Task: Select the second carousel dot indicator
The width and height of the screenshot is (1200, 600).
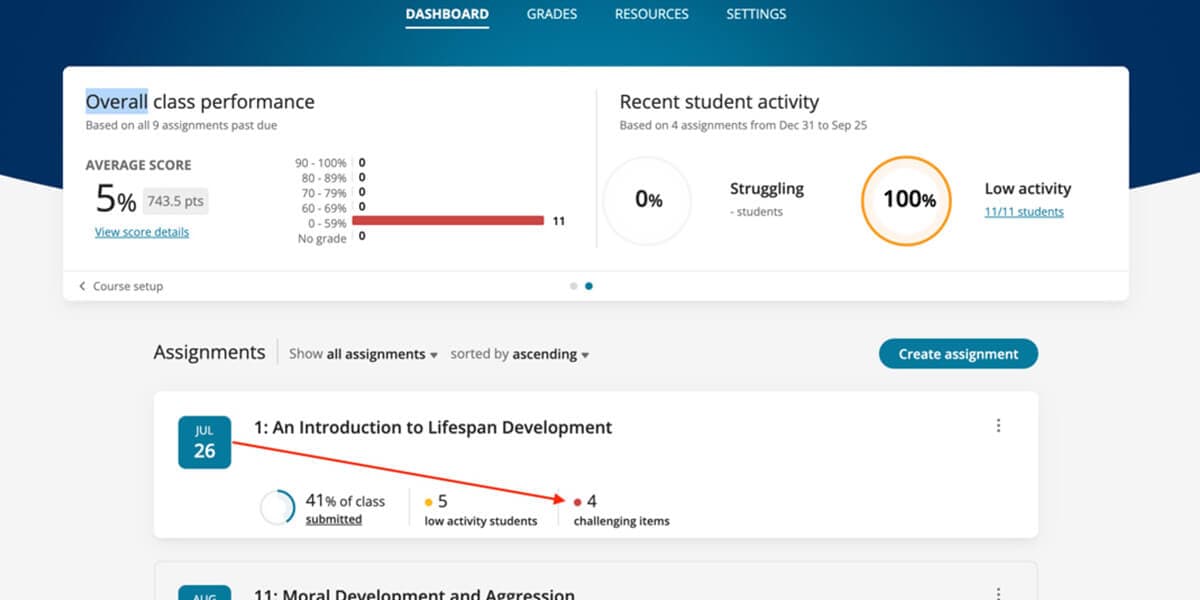Action: tap(589, 286)
